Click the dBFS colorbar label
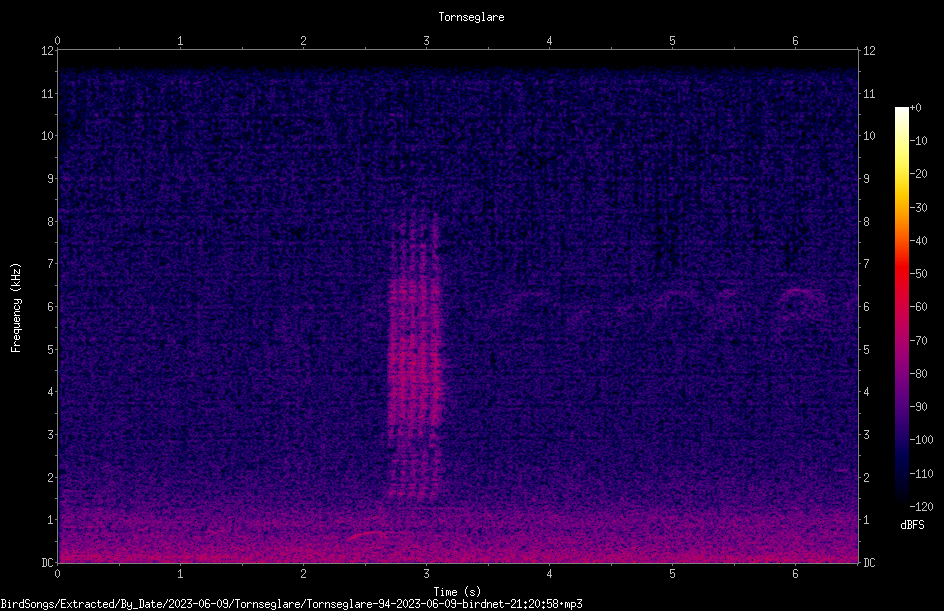This screenshot has height=611, width=944. coord(912,525)
